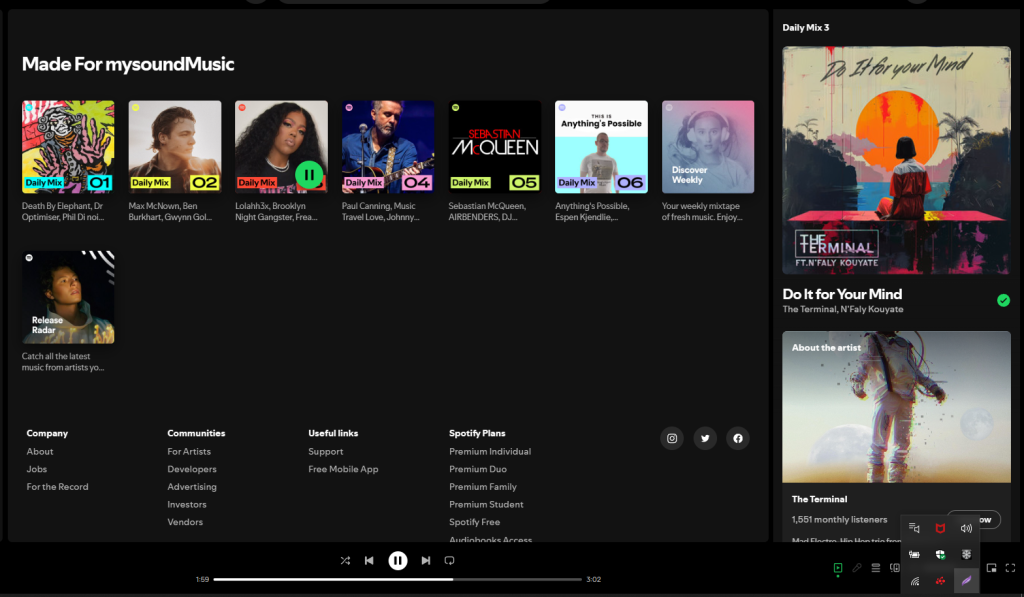Open the play queue icon
1024x597 pixels.
(x=876, y=568)
